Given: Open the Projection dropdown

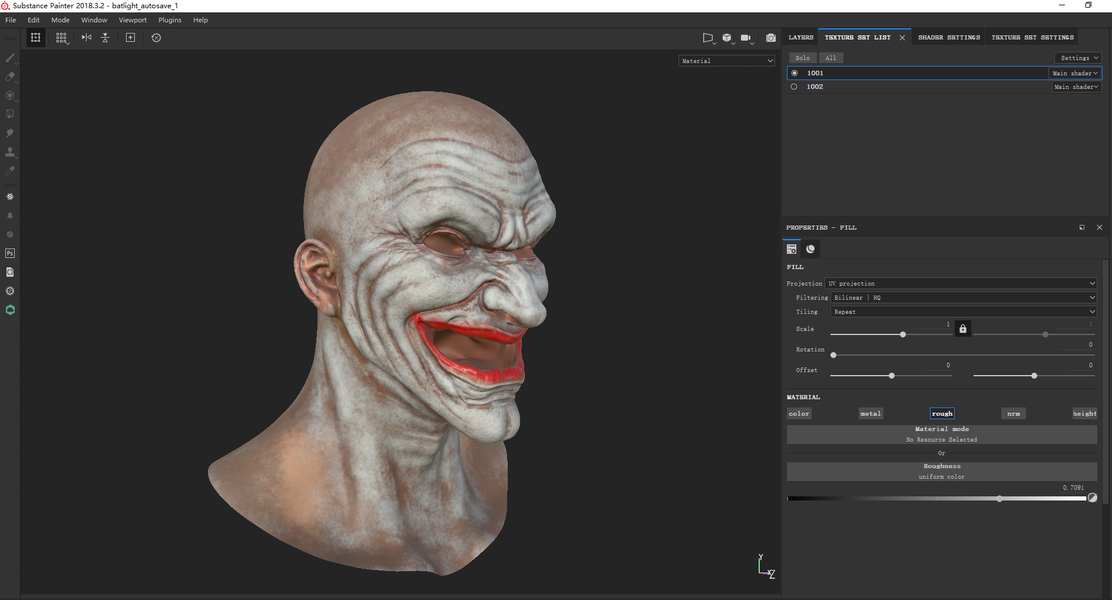Looking at the screenshot, I should tap(961, 284).
